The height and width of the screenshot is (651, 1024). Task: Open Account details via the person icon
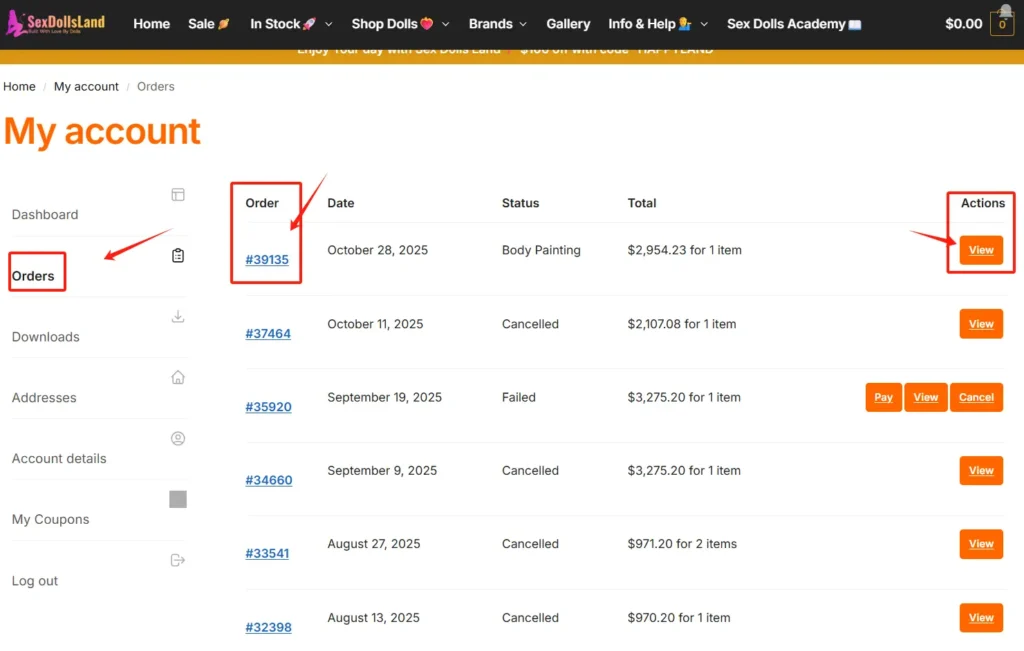point(178,438)
